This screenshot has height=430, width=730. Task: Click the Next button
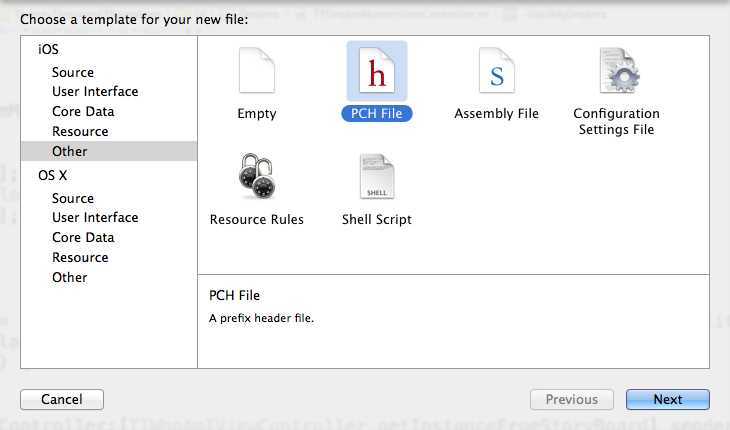pos(667,400)
